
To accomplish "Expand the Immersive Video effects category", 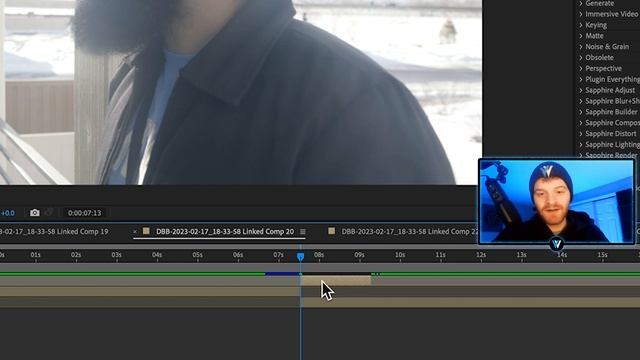I will coord(581,14).
